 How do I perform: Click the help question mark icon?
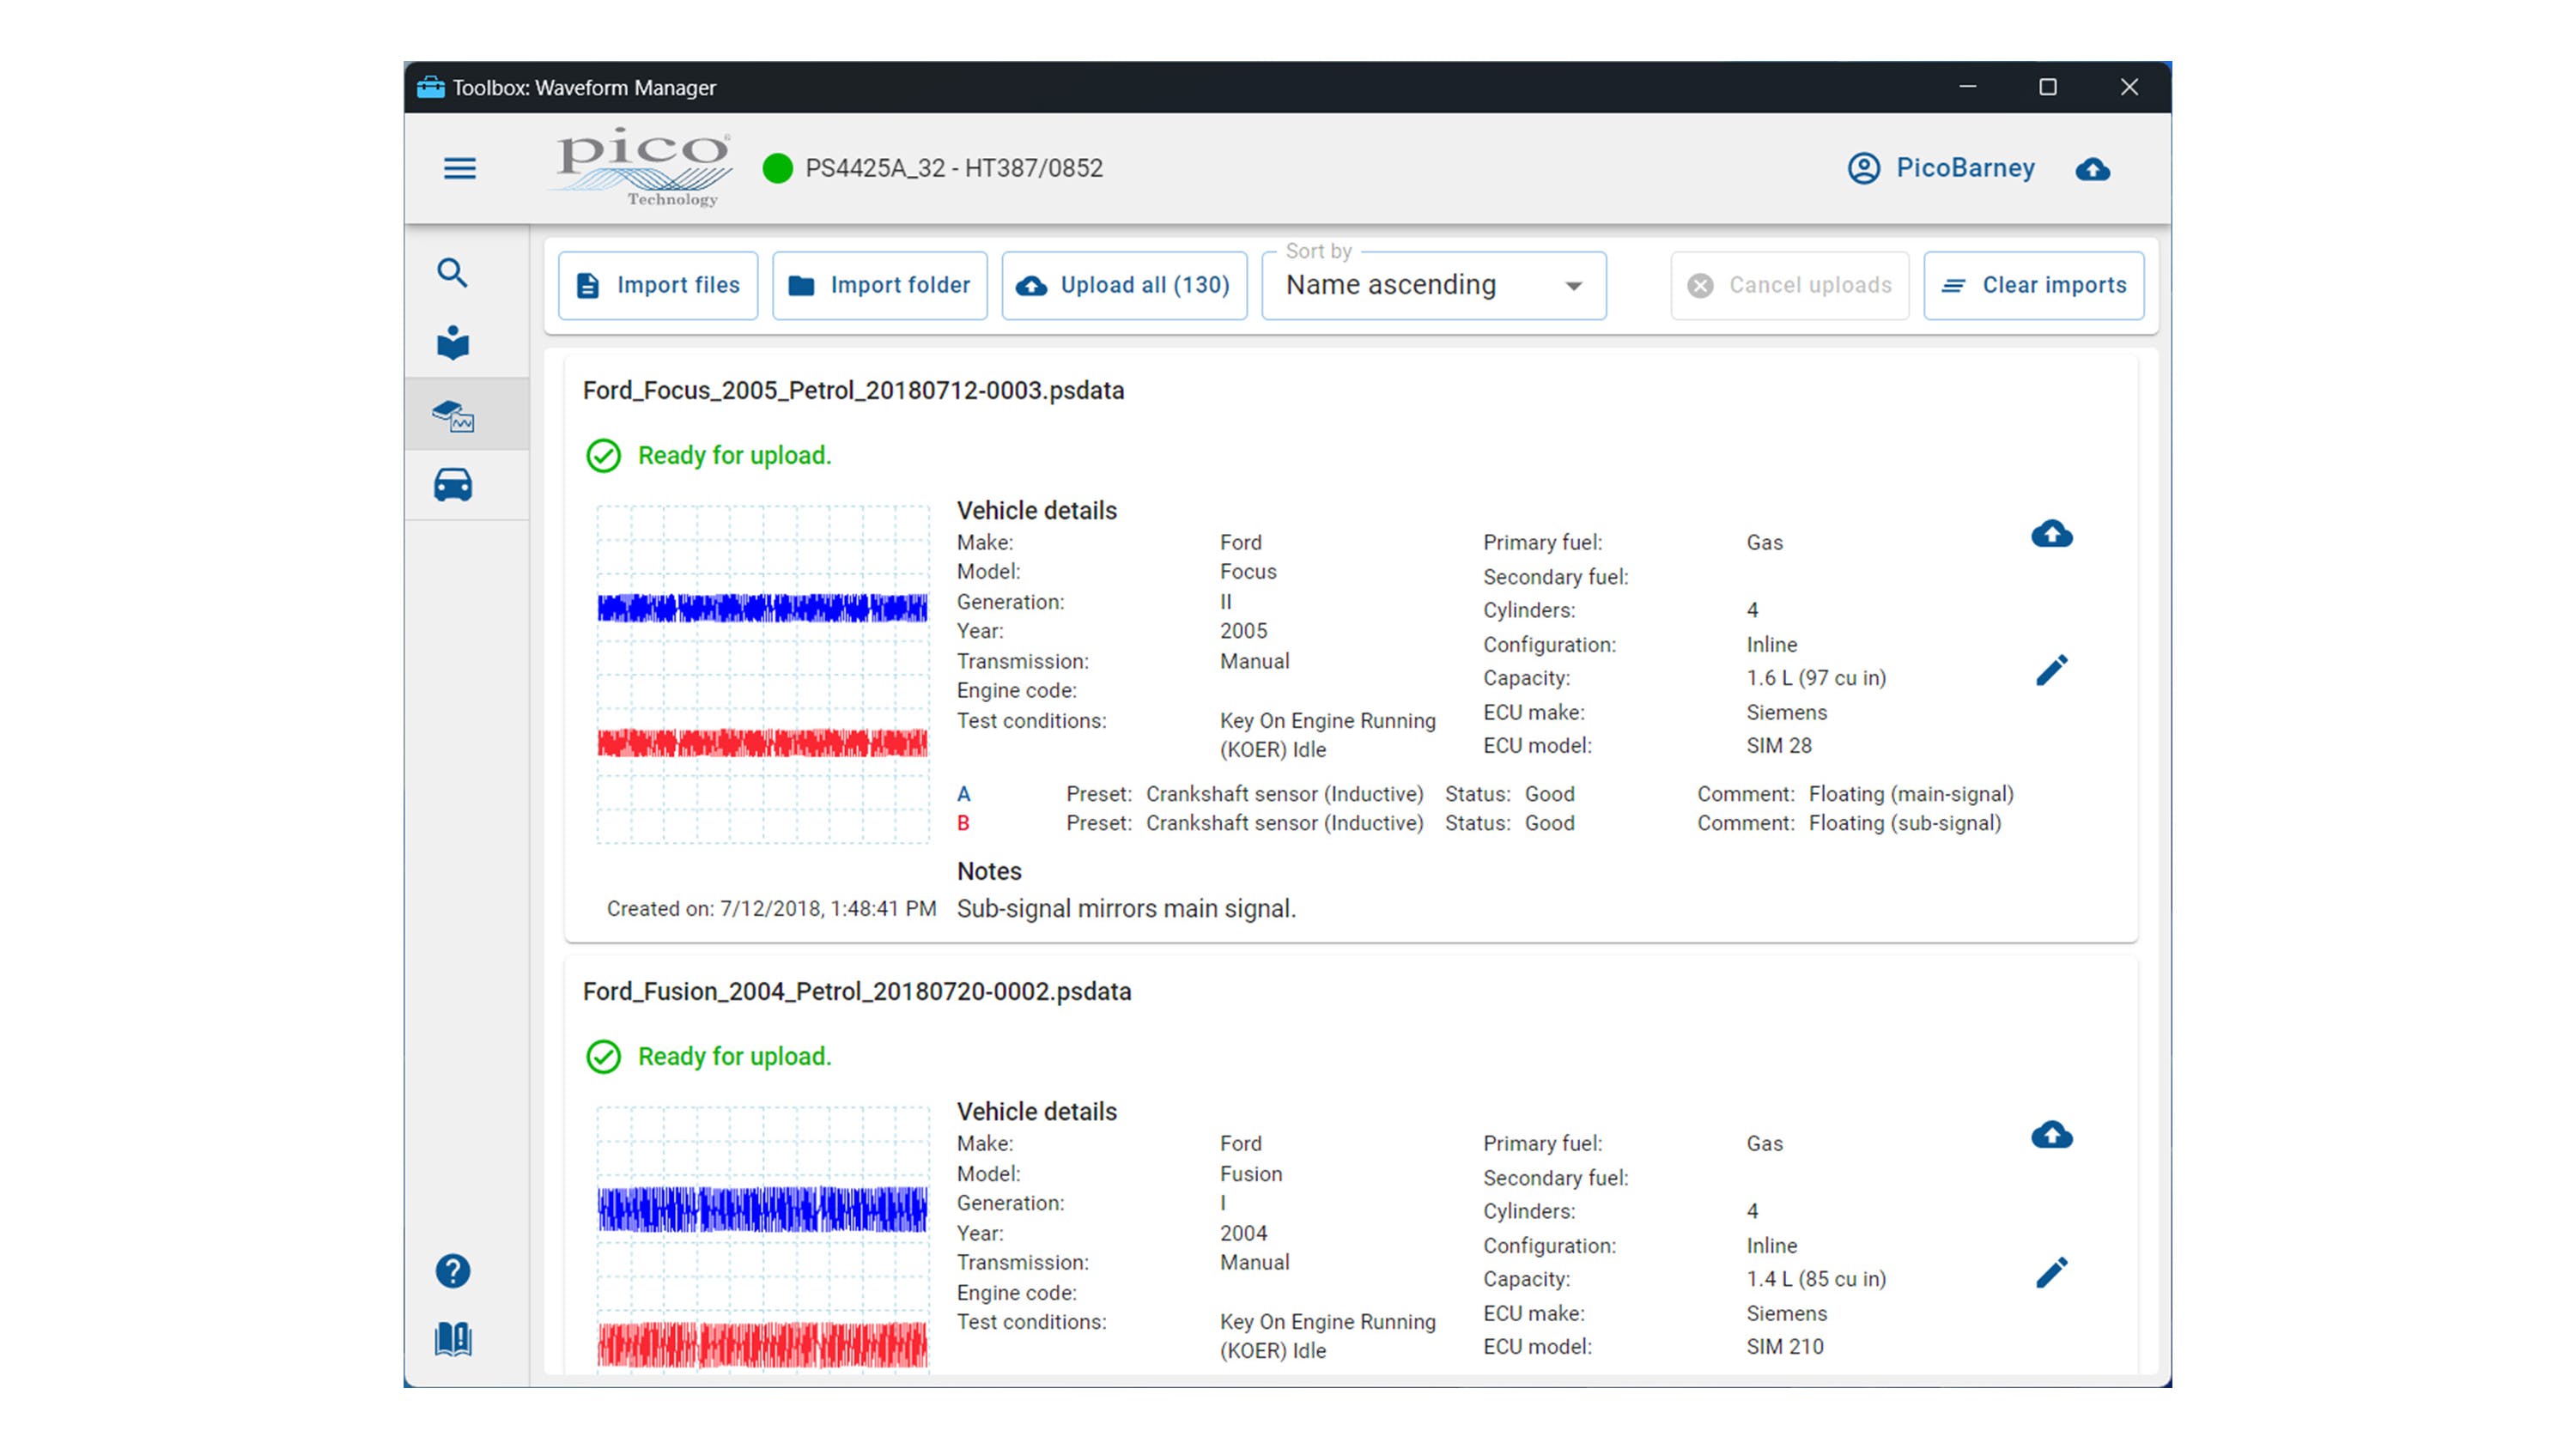tap(452, 1271)
